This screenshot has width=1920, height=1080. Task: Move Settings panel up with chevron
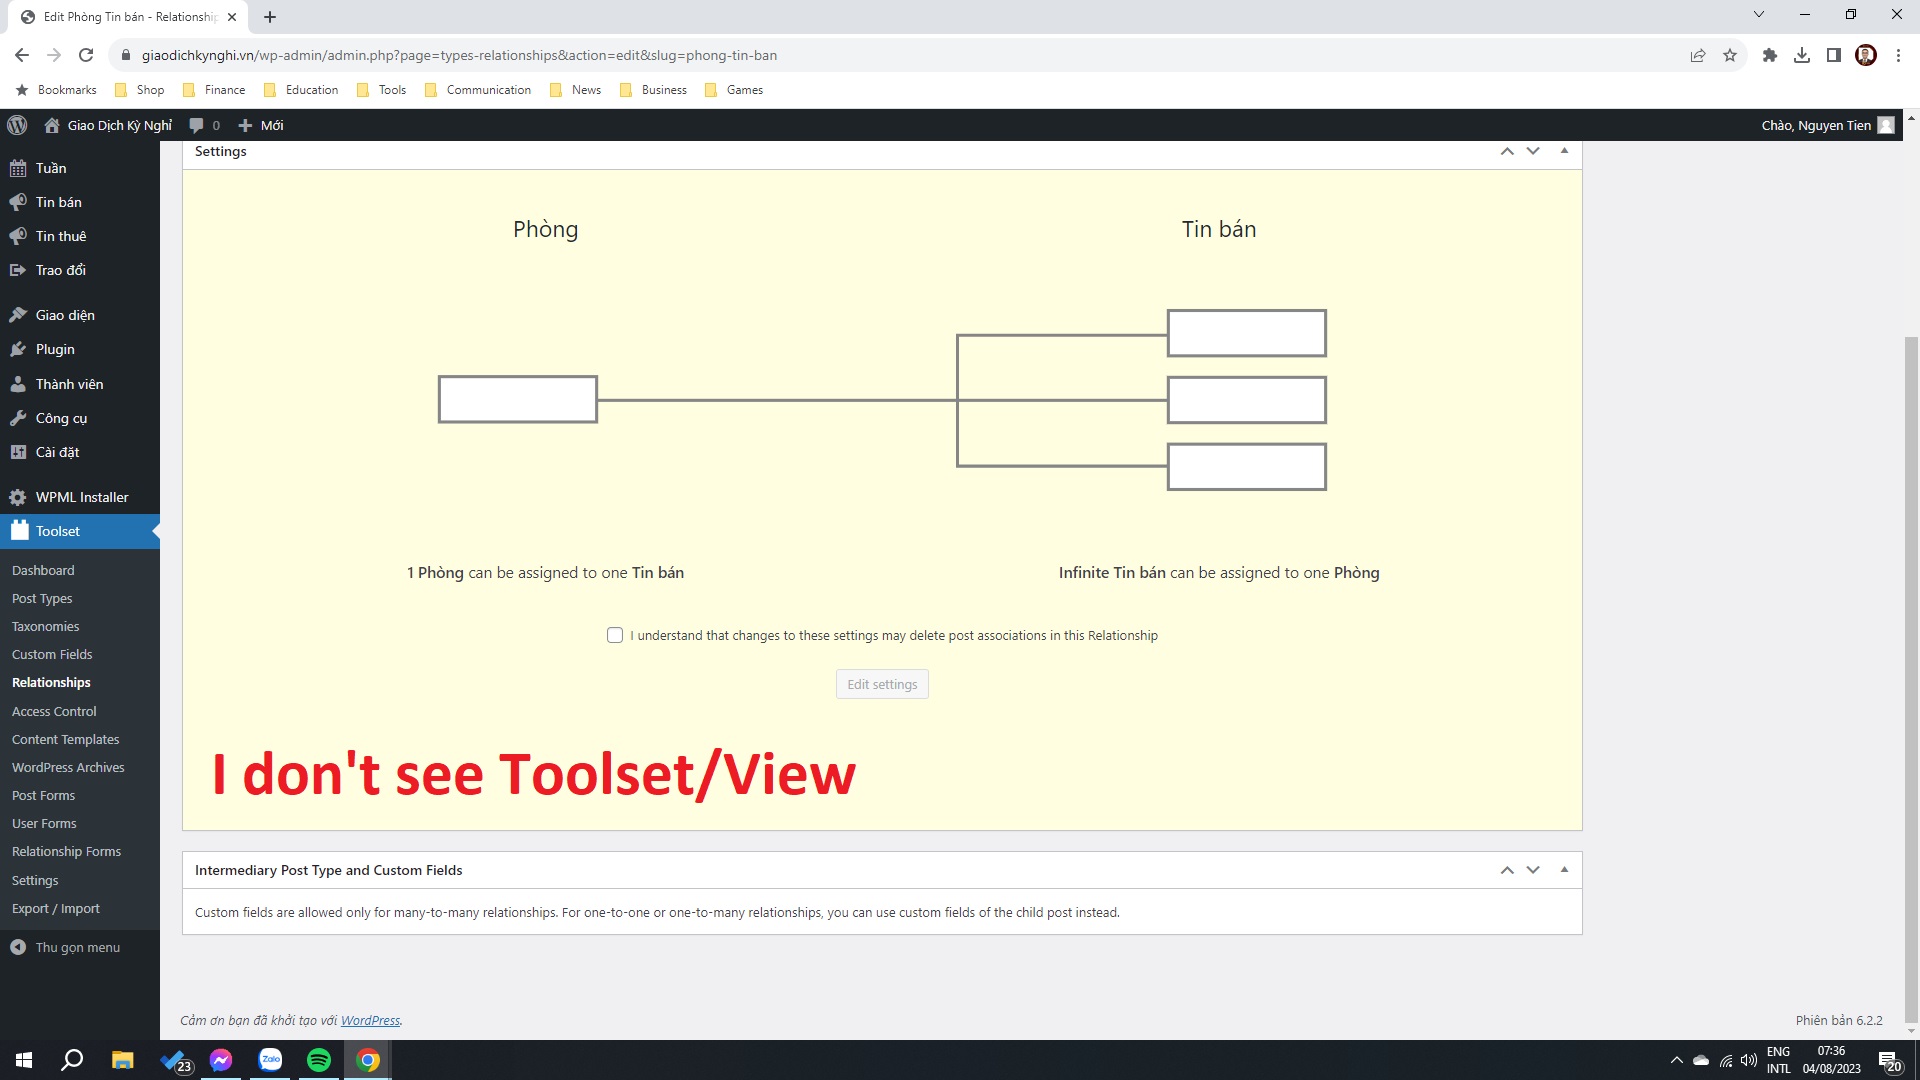pyautogui.click(x=1507, y=151)
